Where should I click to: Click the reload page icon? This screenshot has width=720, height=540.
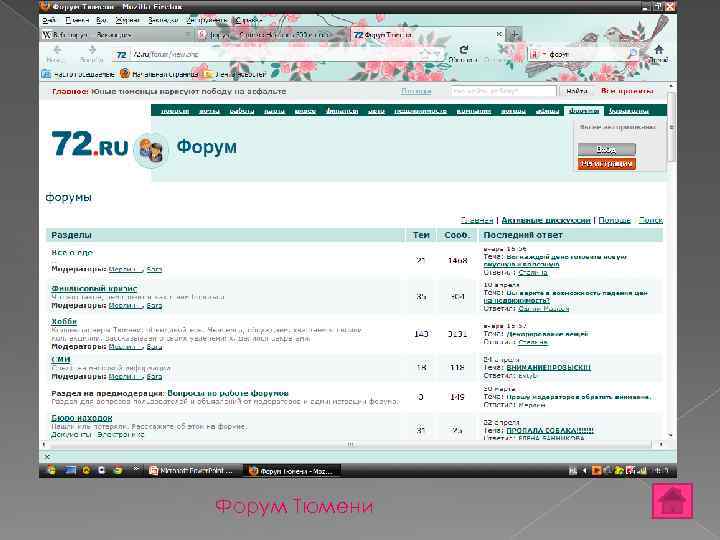tap(464, 49)
